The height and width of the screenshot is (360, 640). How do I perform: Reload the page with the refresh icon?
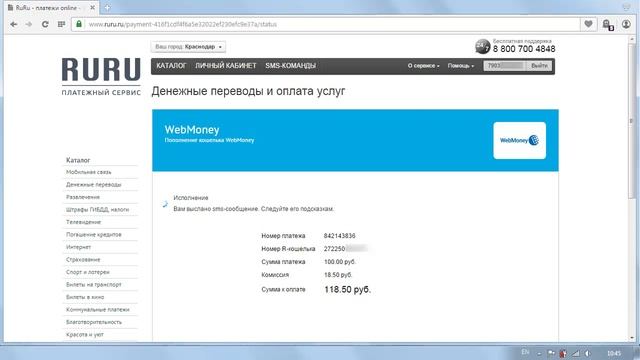[x=45, y=24]
